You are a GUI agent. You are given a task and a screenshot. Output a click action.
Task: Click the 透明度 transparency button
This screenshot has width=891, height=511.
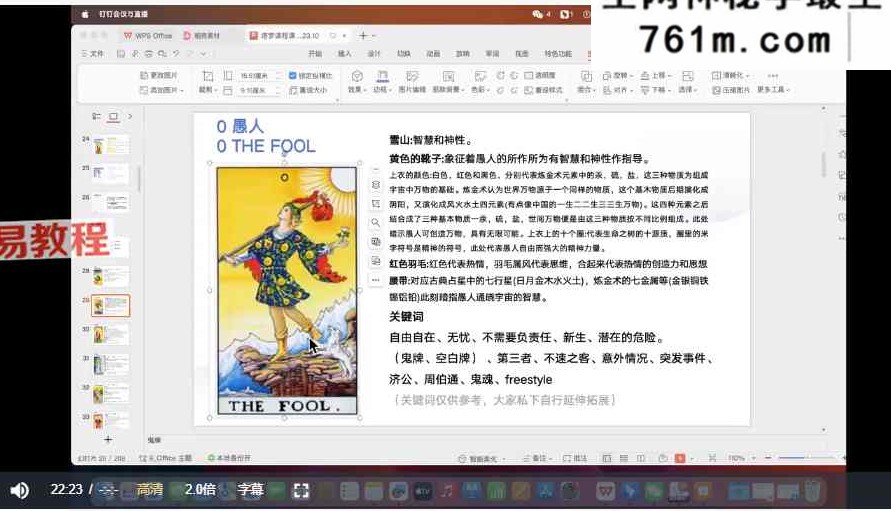tap(540, 75)
